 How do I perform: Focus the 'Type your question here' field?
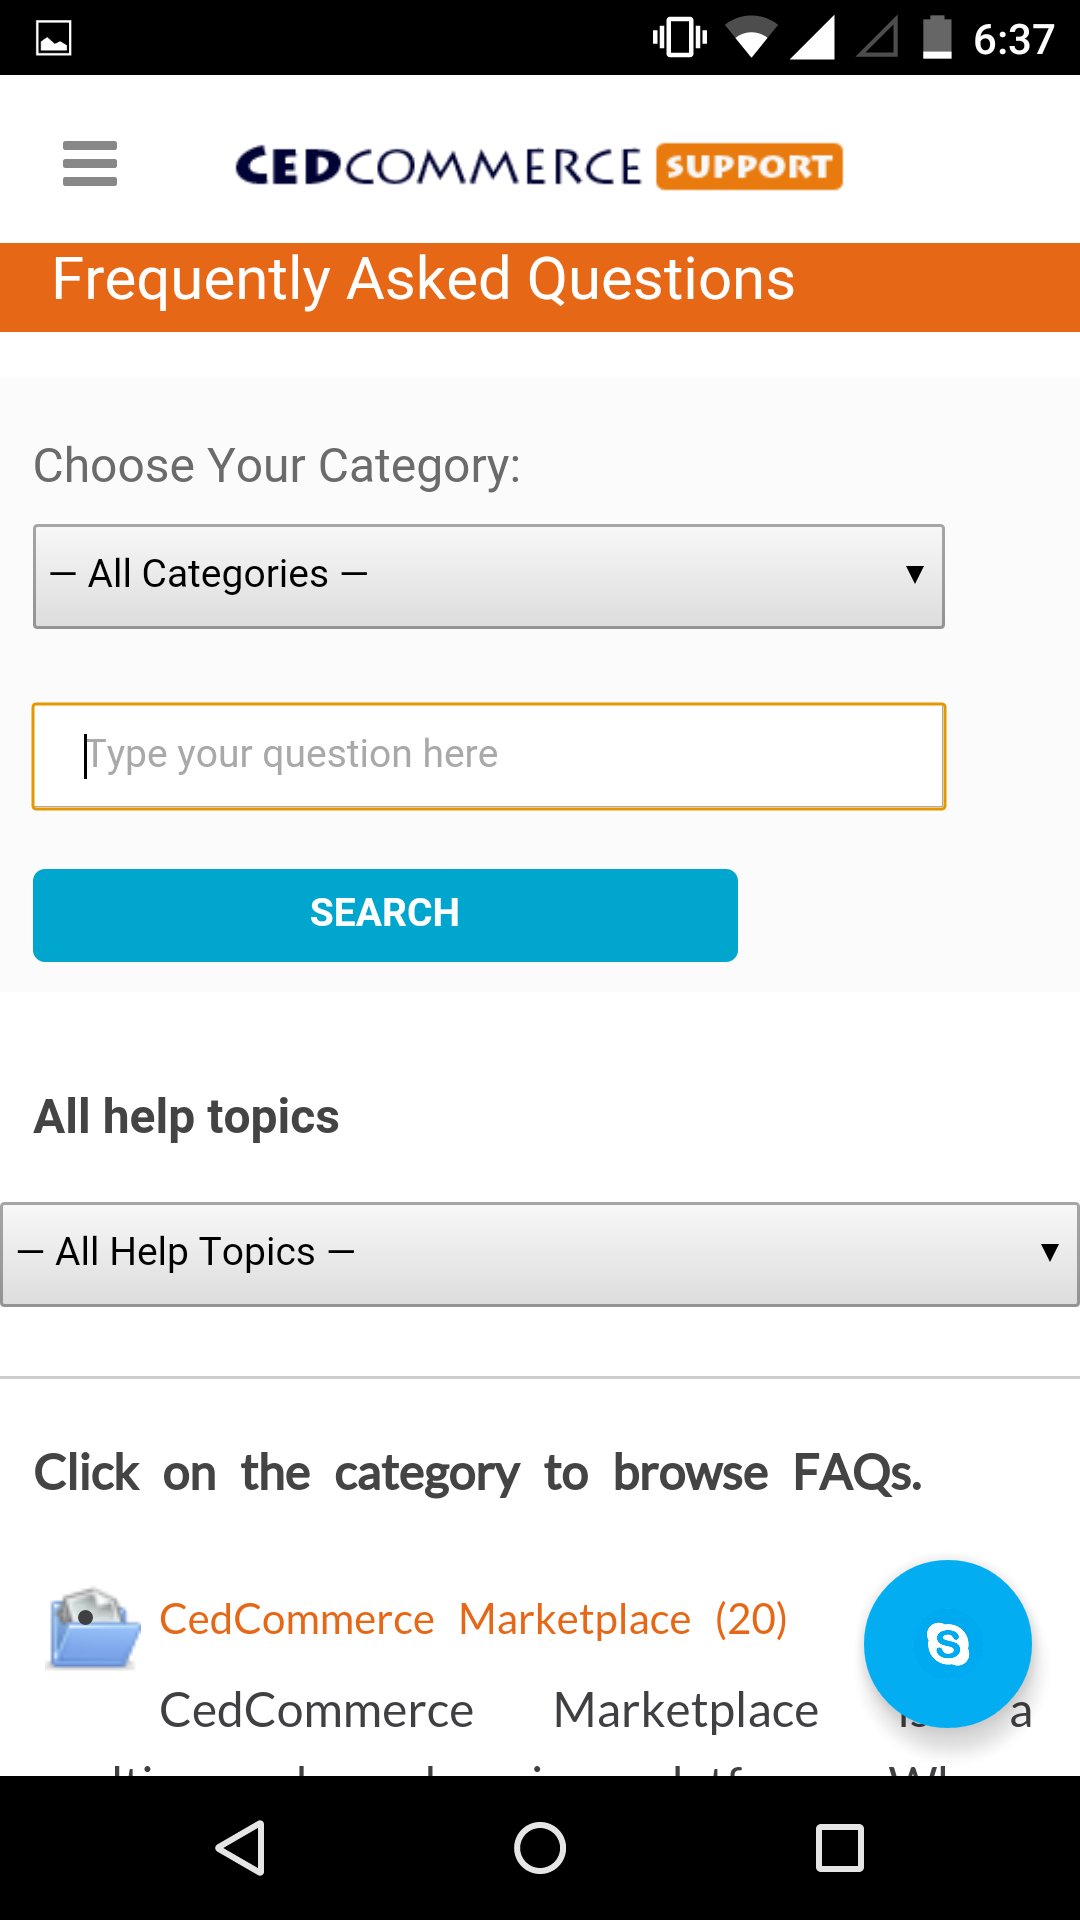(488, 756)
